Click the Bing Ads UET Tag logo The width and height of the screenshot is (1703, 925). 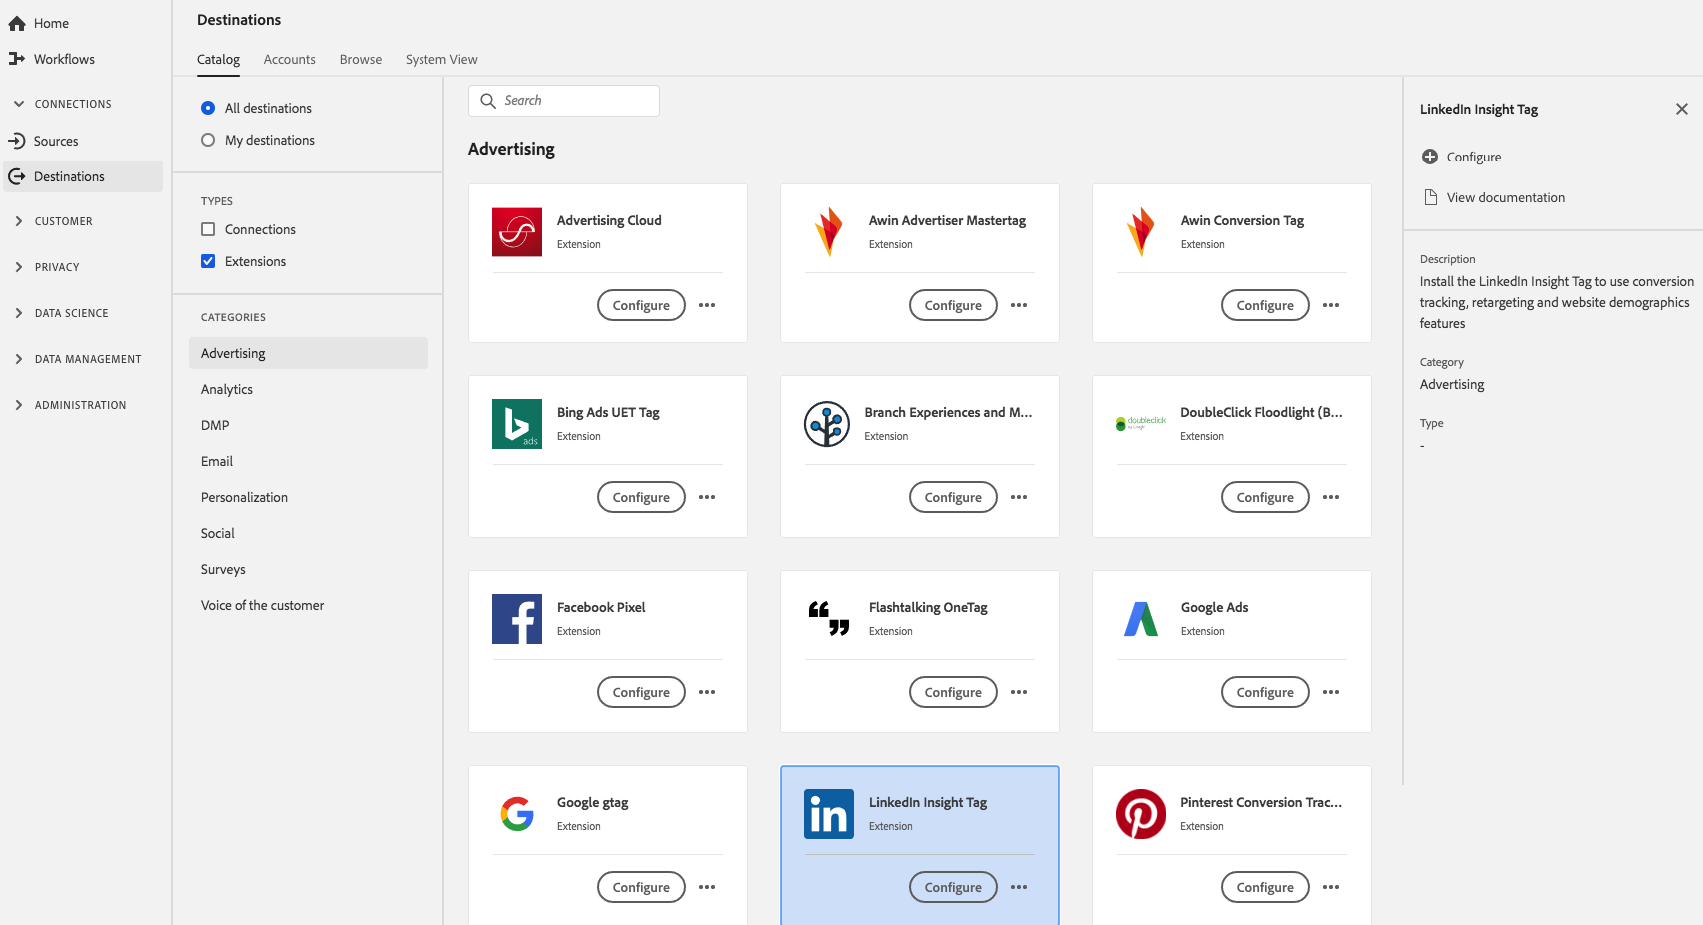coord(517,424)
